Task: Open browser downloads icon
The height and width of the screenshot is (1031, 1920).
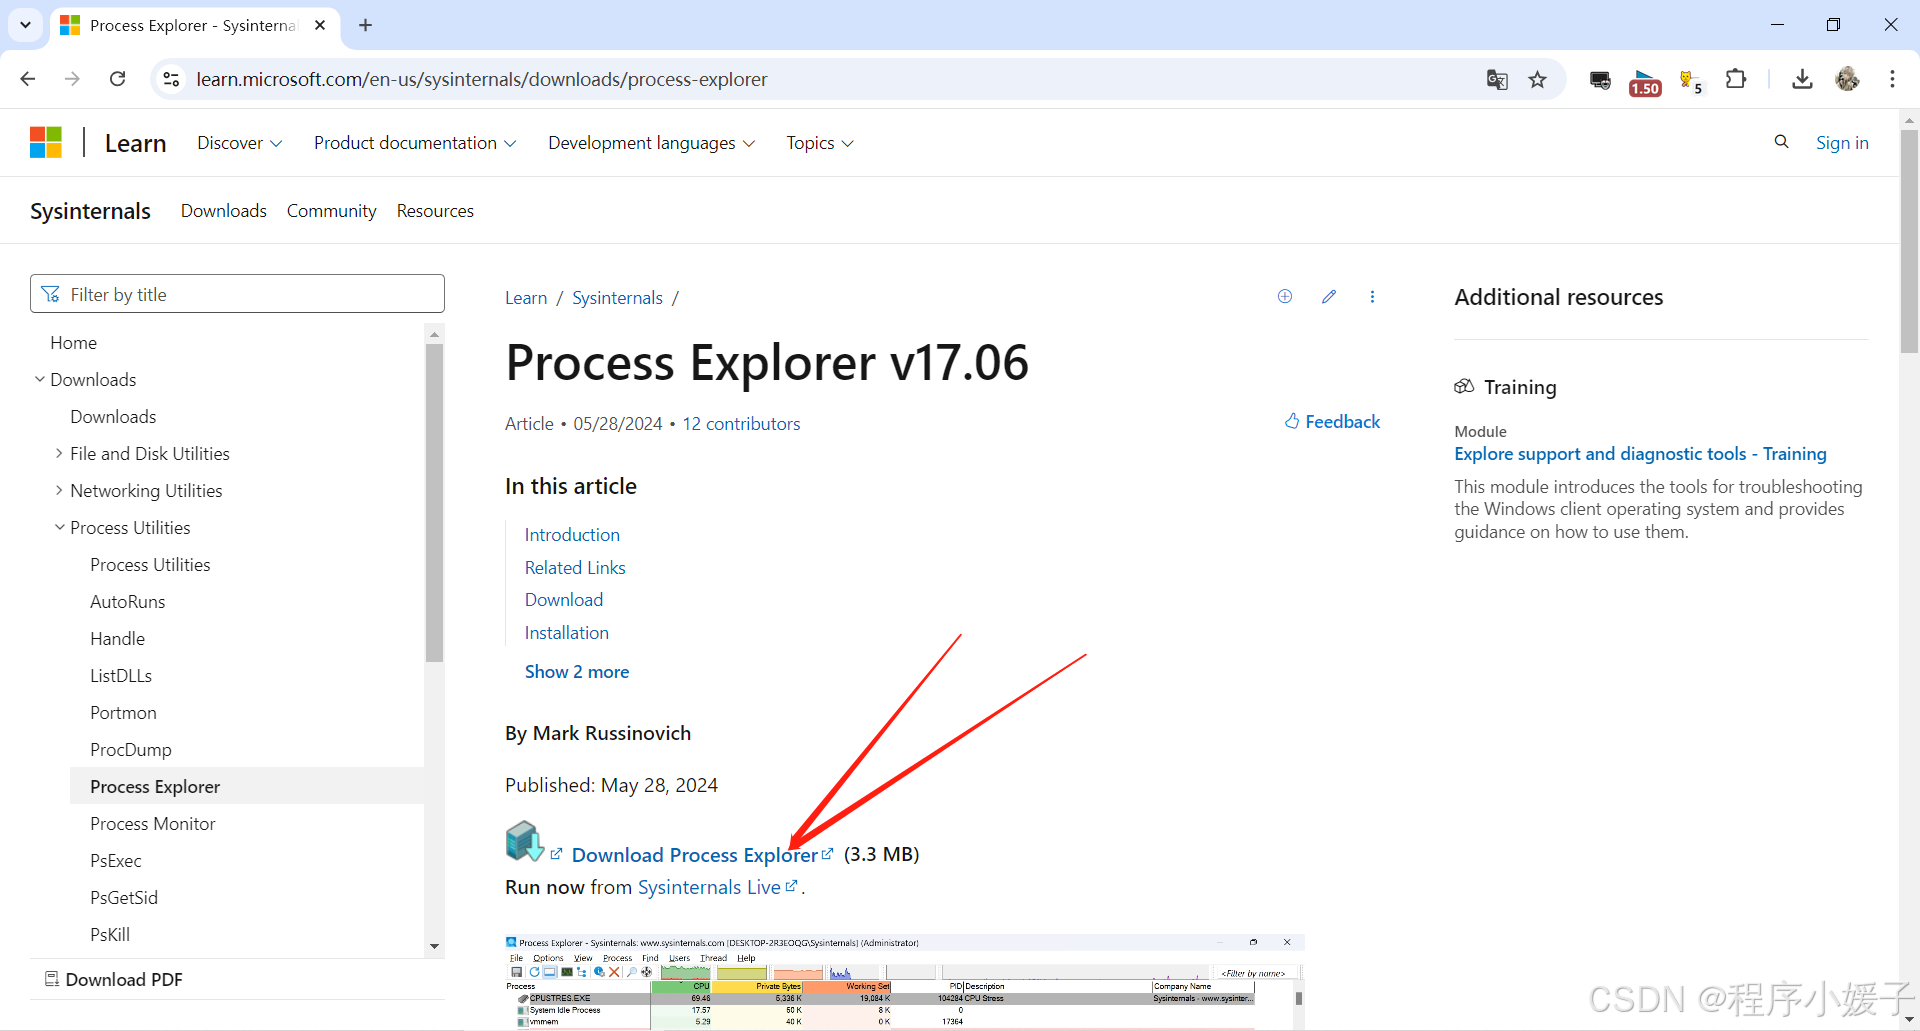Action: (x=1802, y=79)
